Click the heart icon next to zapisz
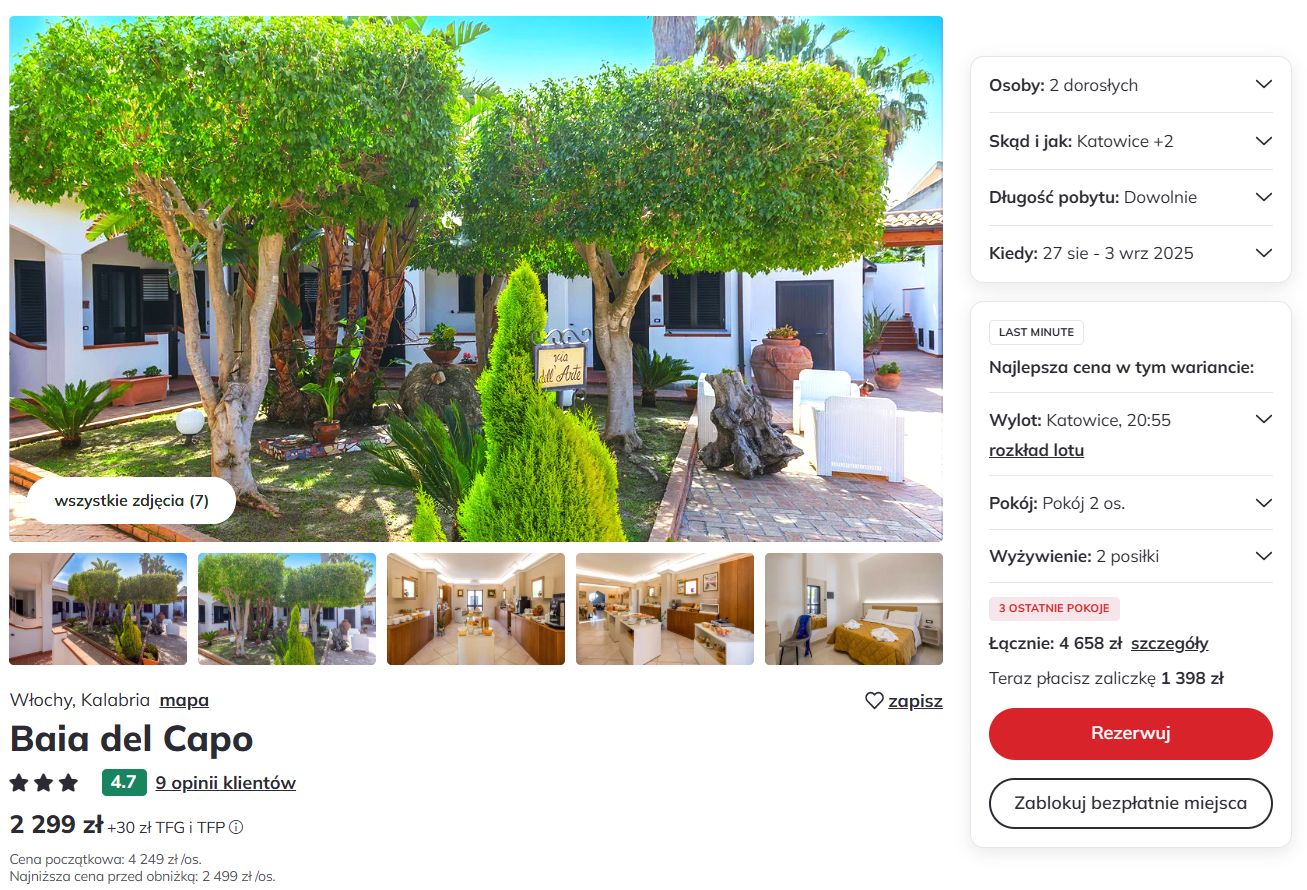This screenshot has height=890, width=1307. coord(874,701)
